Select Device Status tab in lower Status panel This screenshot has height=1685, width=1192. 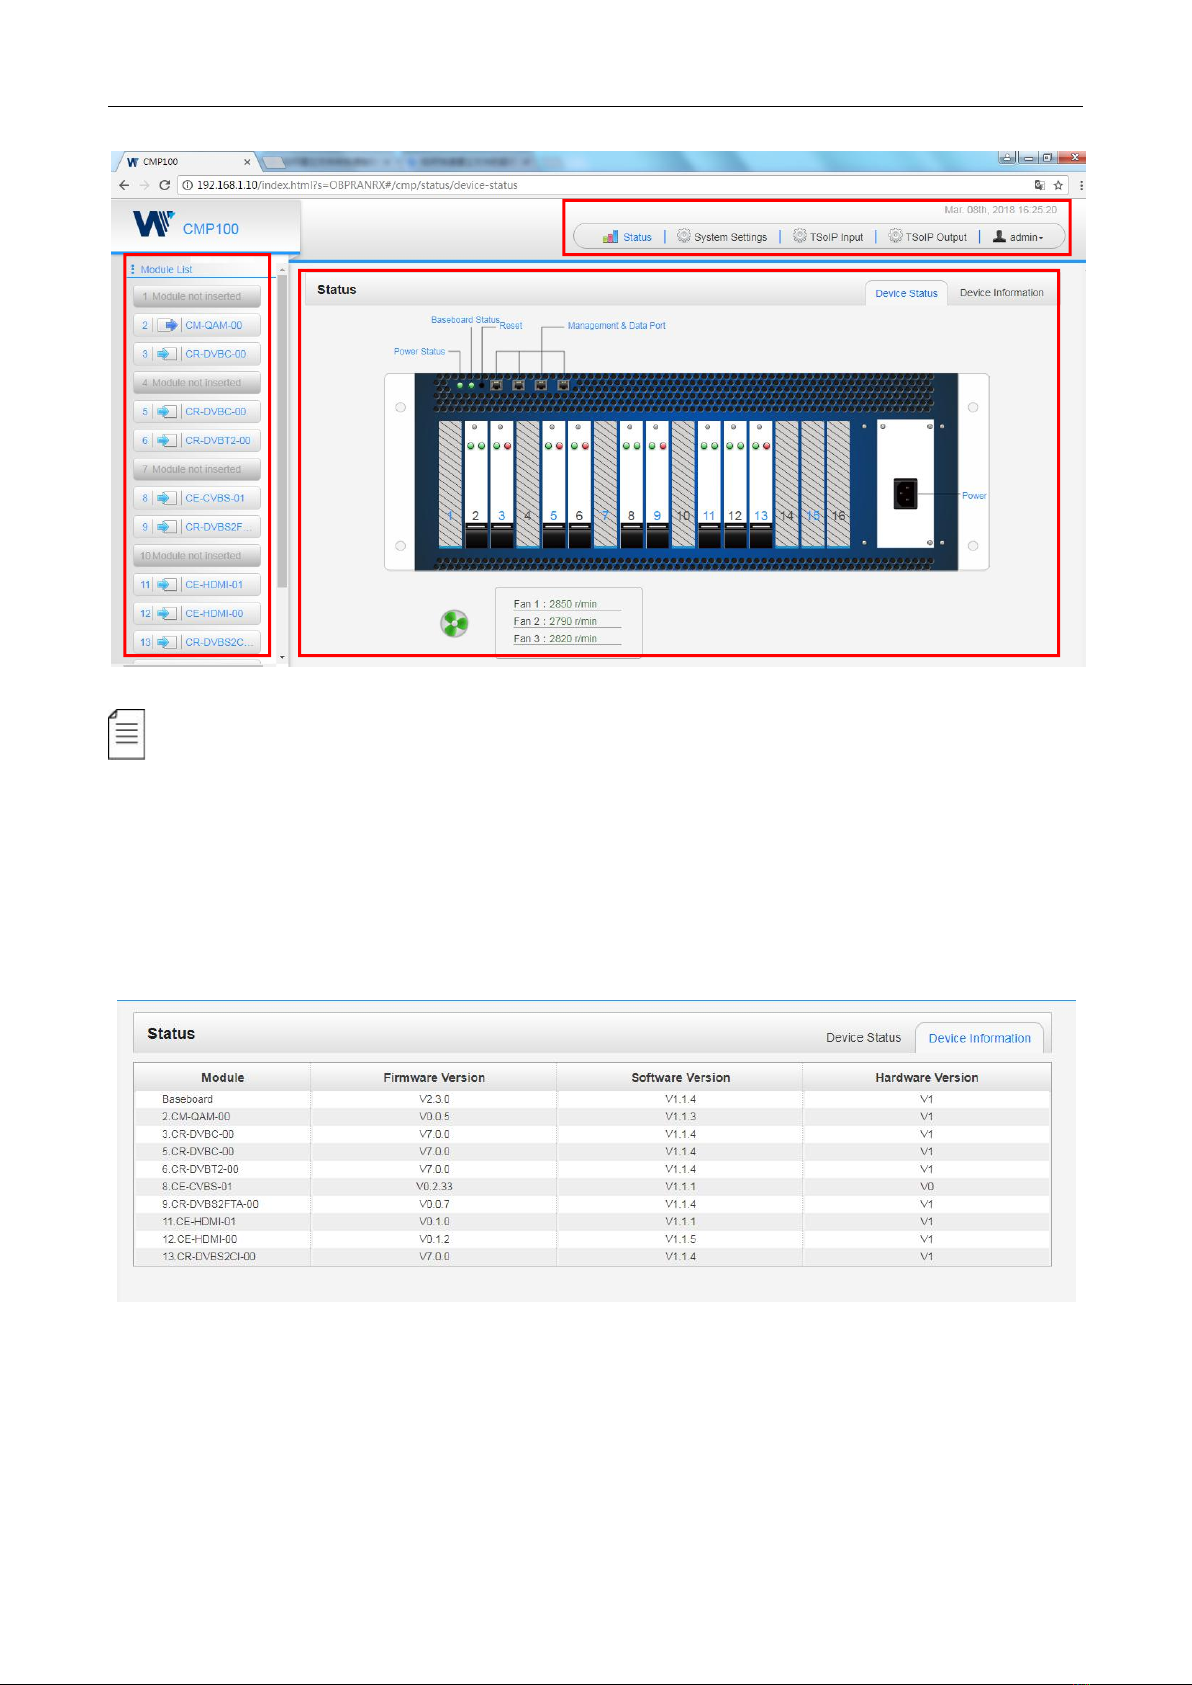point(863,1038)
